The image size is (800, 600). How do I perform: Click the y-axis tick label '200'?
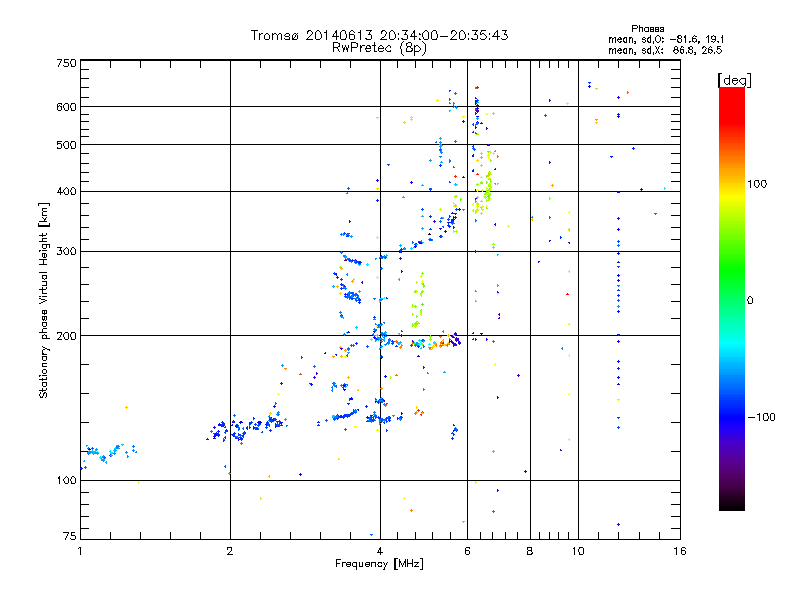click(x=67, y=336)
